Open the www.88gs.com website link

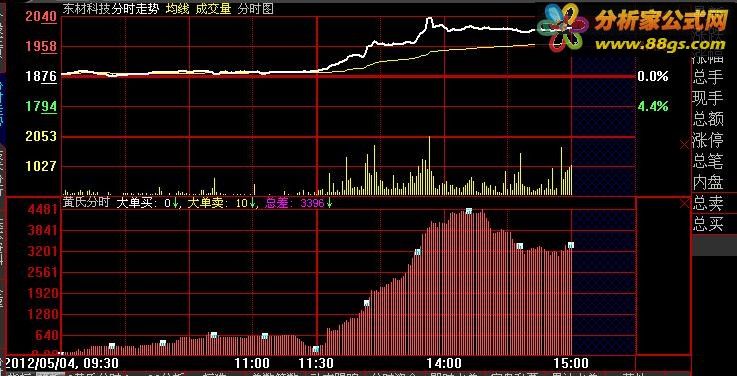coord(659,44)
